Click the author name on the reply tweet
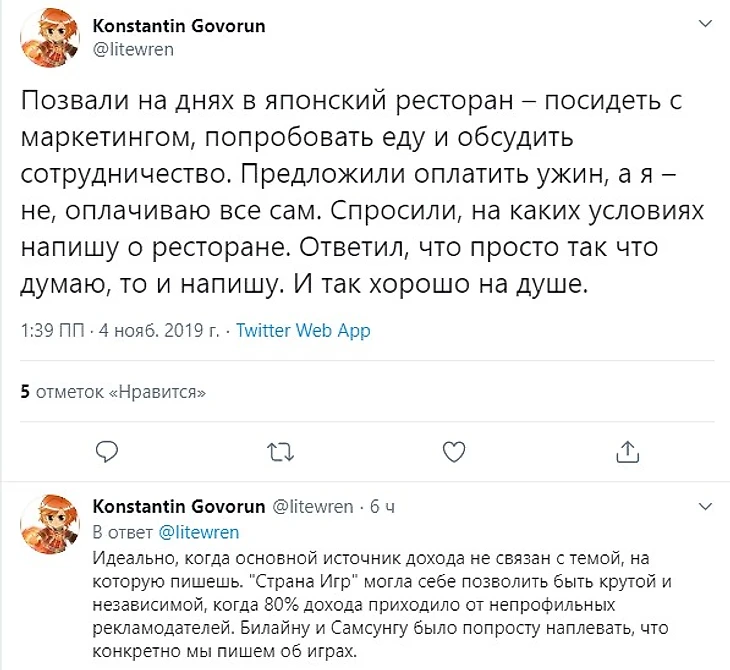The height and width of the screenshot is (670, 730). pyautogui.click(x=179, y=507)
